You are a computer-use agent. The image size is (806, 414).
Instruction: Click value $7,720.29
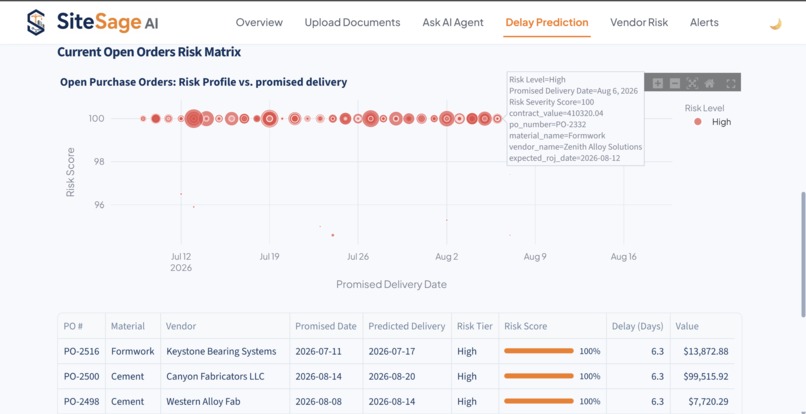[x=708, y=401]
